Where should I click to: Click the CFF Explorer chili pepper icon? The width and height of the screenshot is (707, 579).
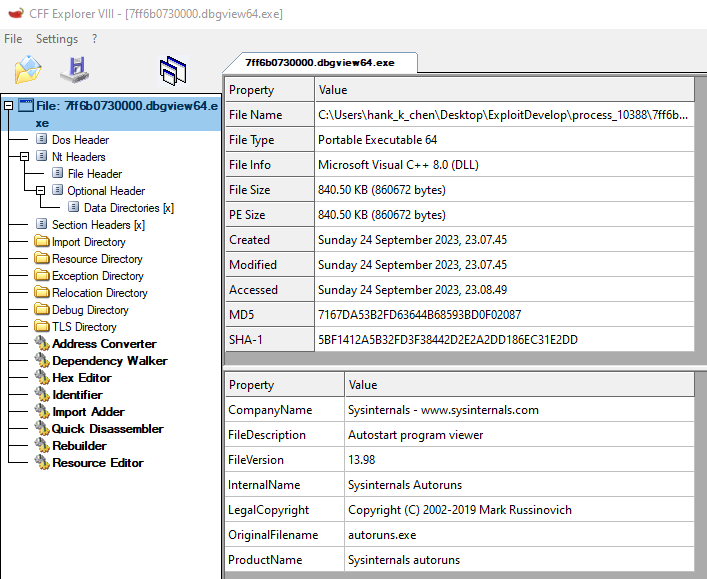(x=16, y=14)
